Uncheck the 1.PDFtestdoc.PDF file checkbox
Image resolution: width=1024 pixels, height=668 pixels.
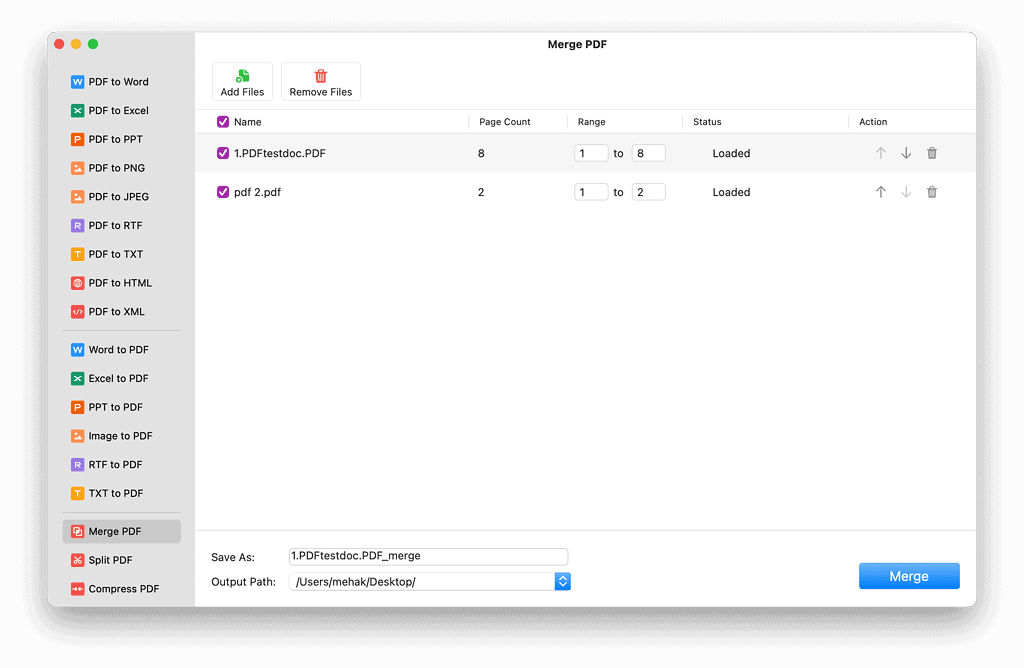pos(223,154)
